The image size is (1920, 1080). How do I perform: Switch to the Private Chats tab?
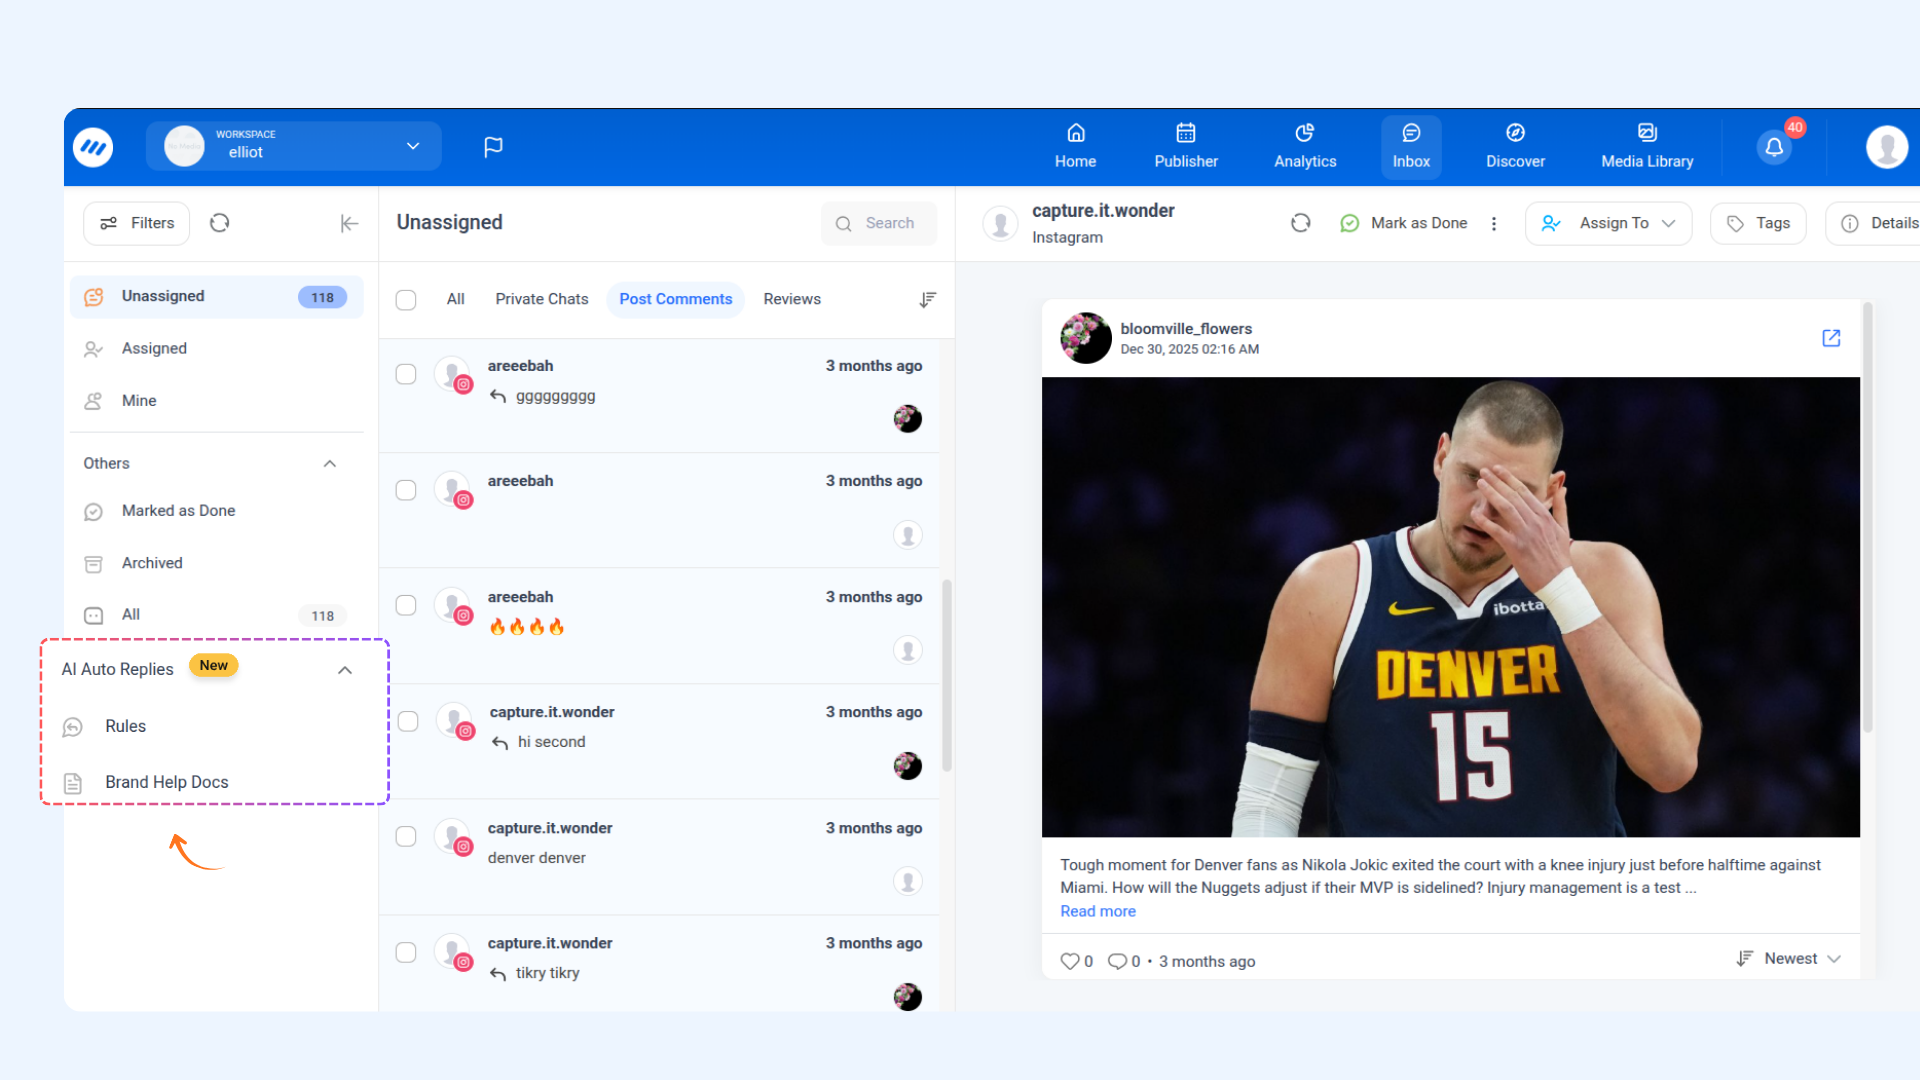pyautogui.click(x=541, y=299)
